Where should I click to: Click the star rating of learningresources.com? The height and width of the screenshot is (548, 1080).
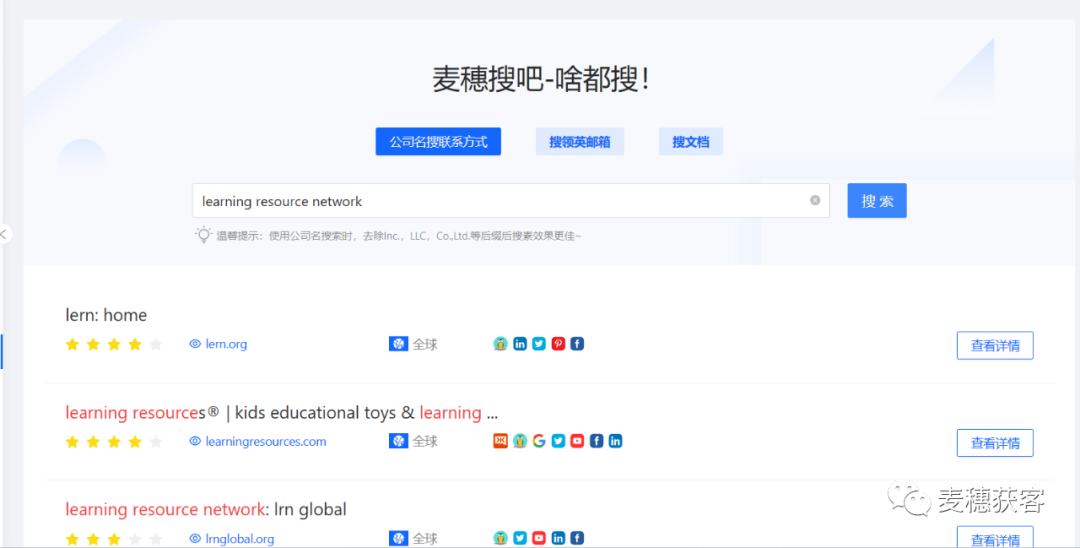point(114,441)
